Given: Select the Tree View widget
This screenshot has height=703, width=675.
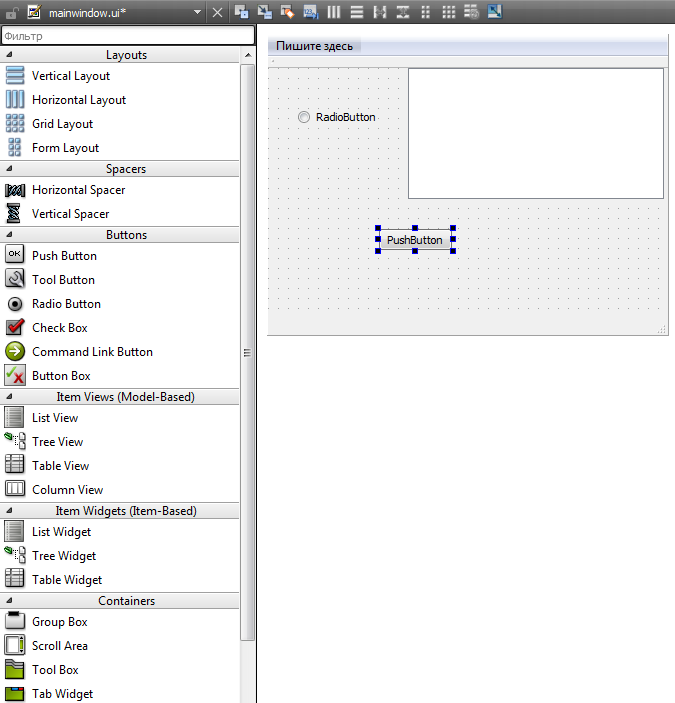Looking at the screenshot, I should click(x=120, y=442).
